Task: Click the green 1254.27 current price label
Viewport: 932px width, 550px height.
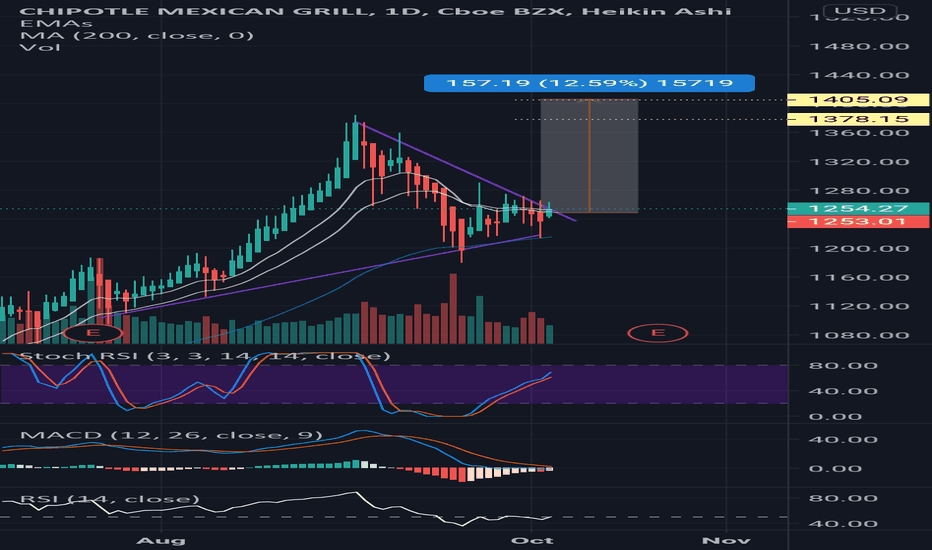Action: click(858, 209)
